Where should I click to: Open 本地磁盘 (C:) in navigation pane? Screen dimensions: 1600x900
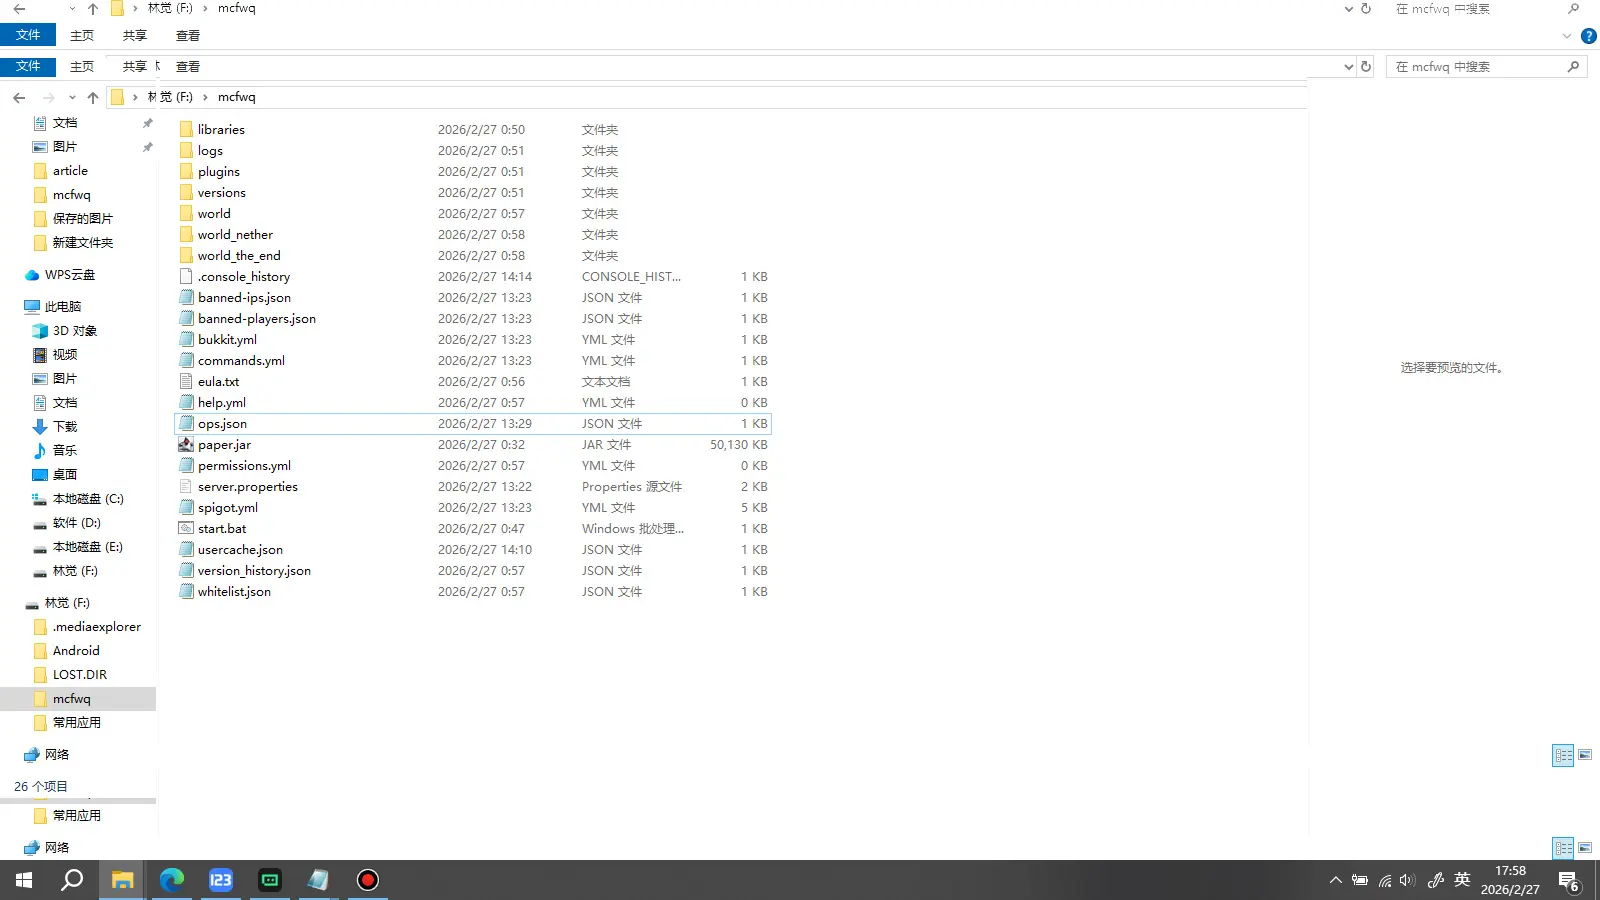click(87, 499)
